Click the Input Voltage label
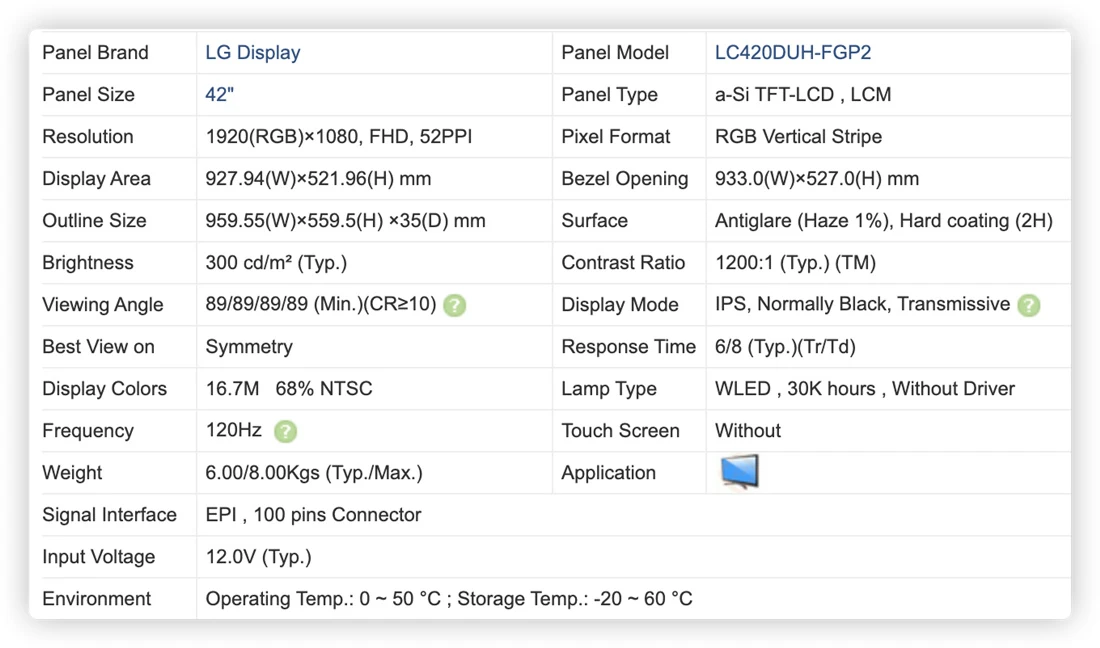1100x648 pixels. click(x=99, y=558)
